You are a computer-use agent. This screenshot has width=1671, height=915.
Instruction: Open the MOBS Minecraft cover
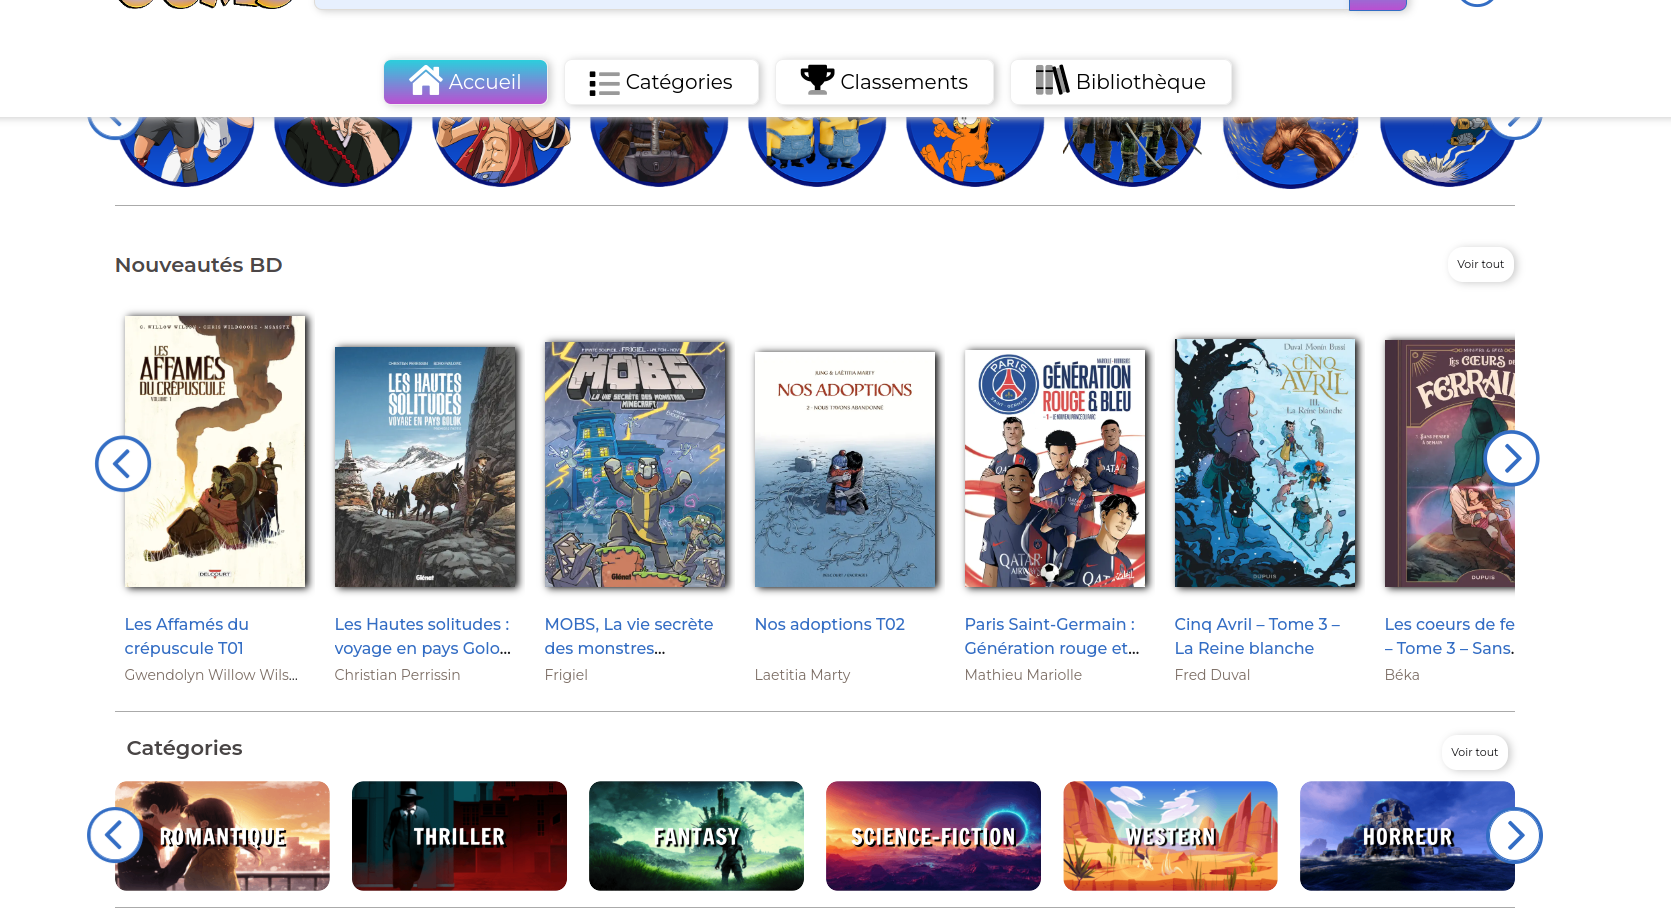(x=635, y=464)
